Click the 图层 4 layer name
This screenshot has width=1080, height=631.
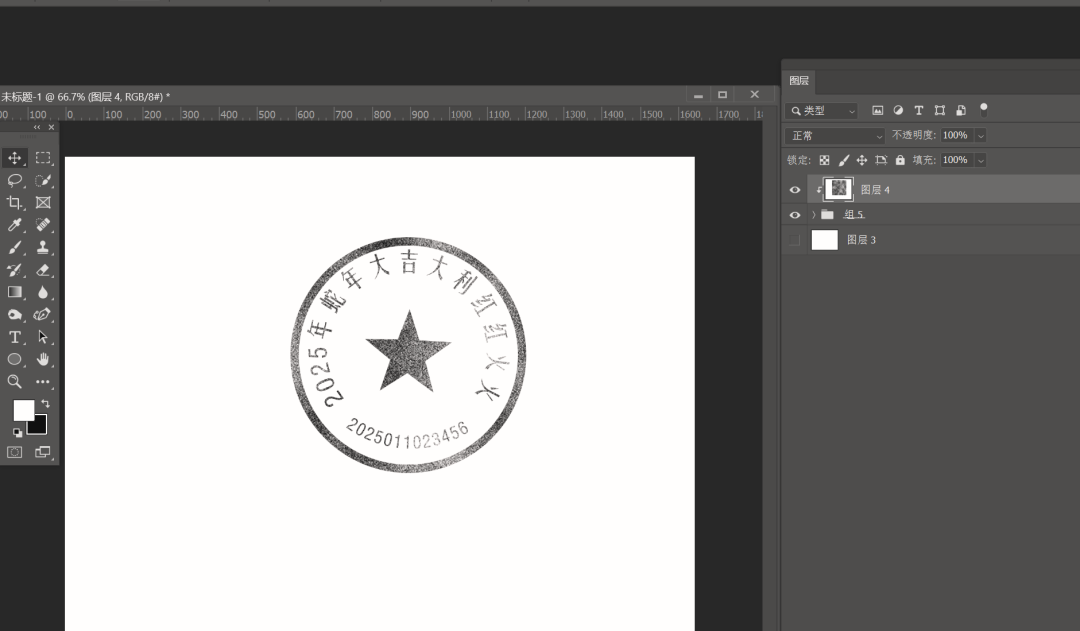[875, 189]
